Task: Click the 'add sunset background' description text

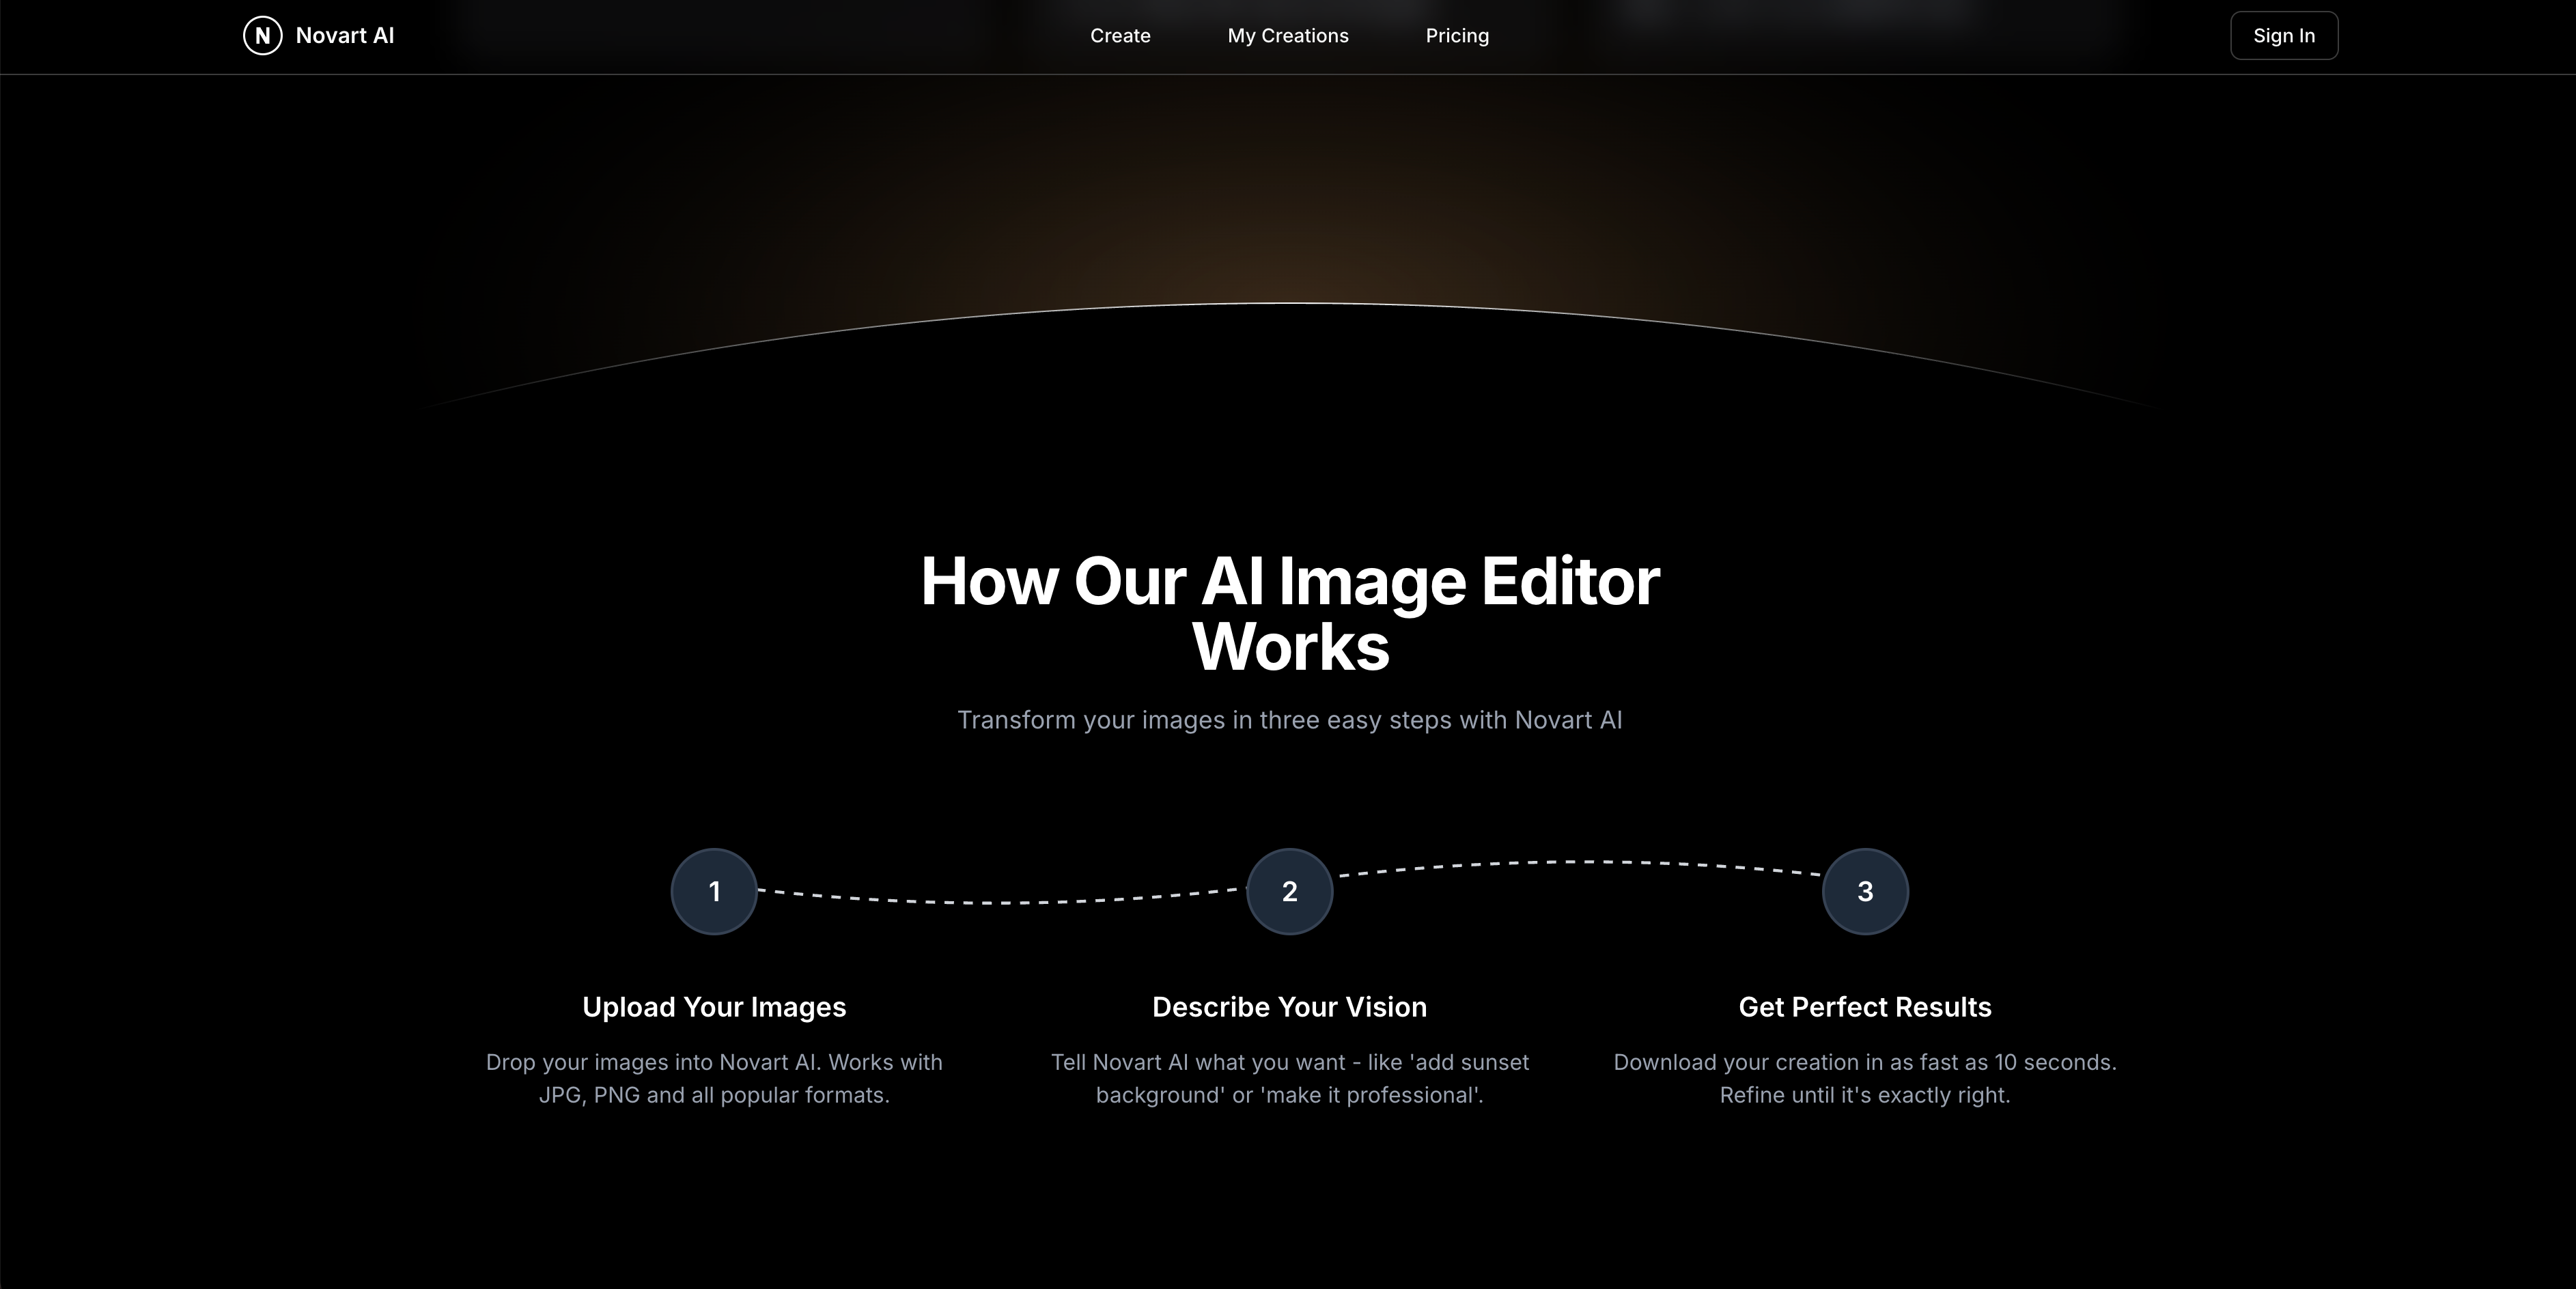Action: [1290, 1078]
